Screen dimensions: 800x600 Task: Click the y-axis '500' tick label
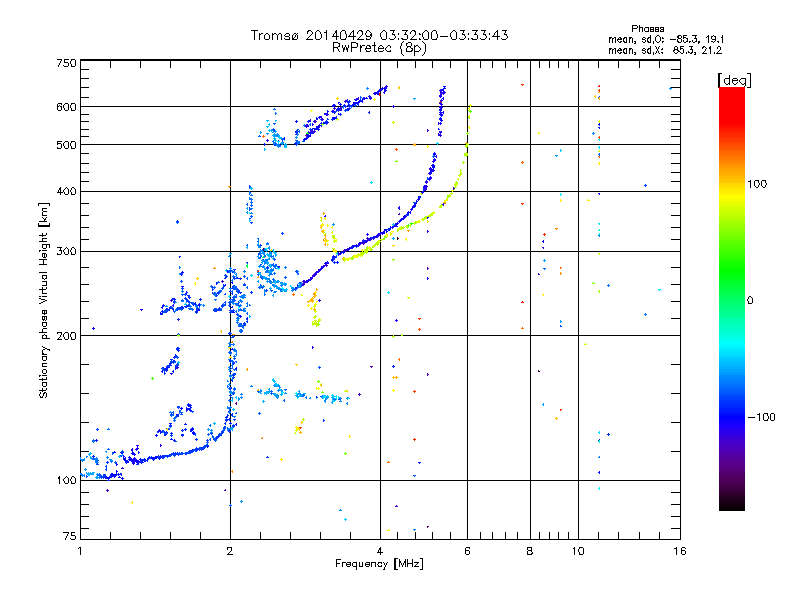click(66, 145)
